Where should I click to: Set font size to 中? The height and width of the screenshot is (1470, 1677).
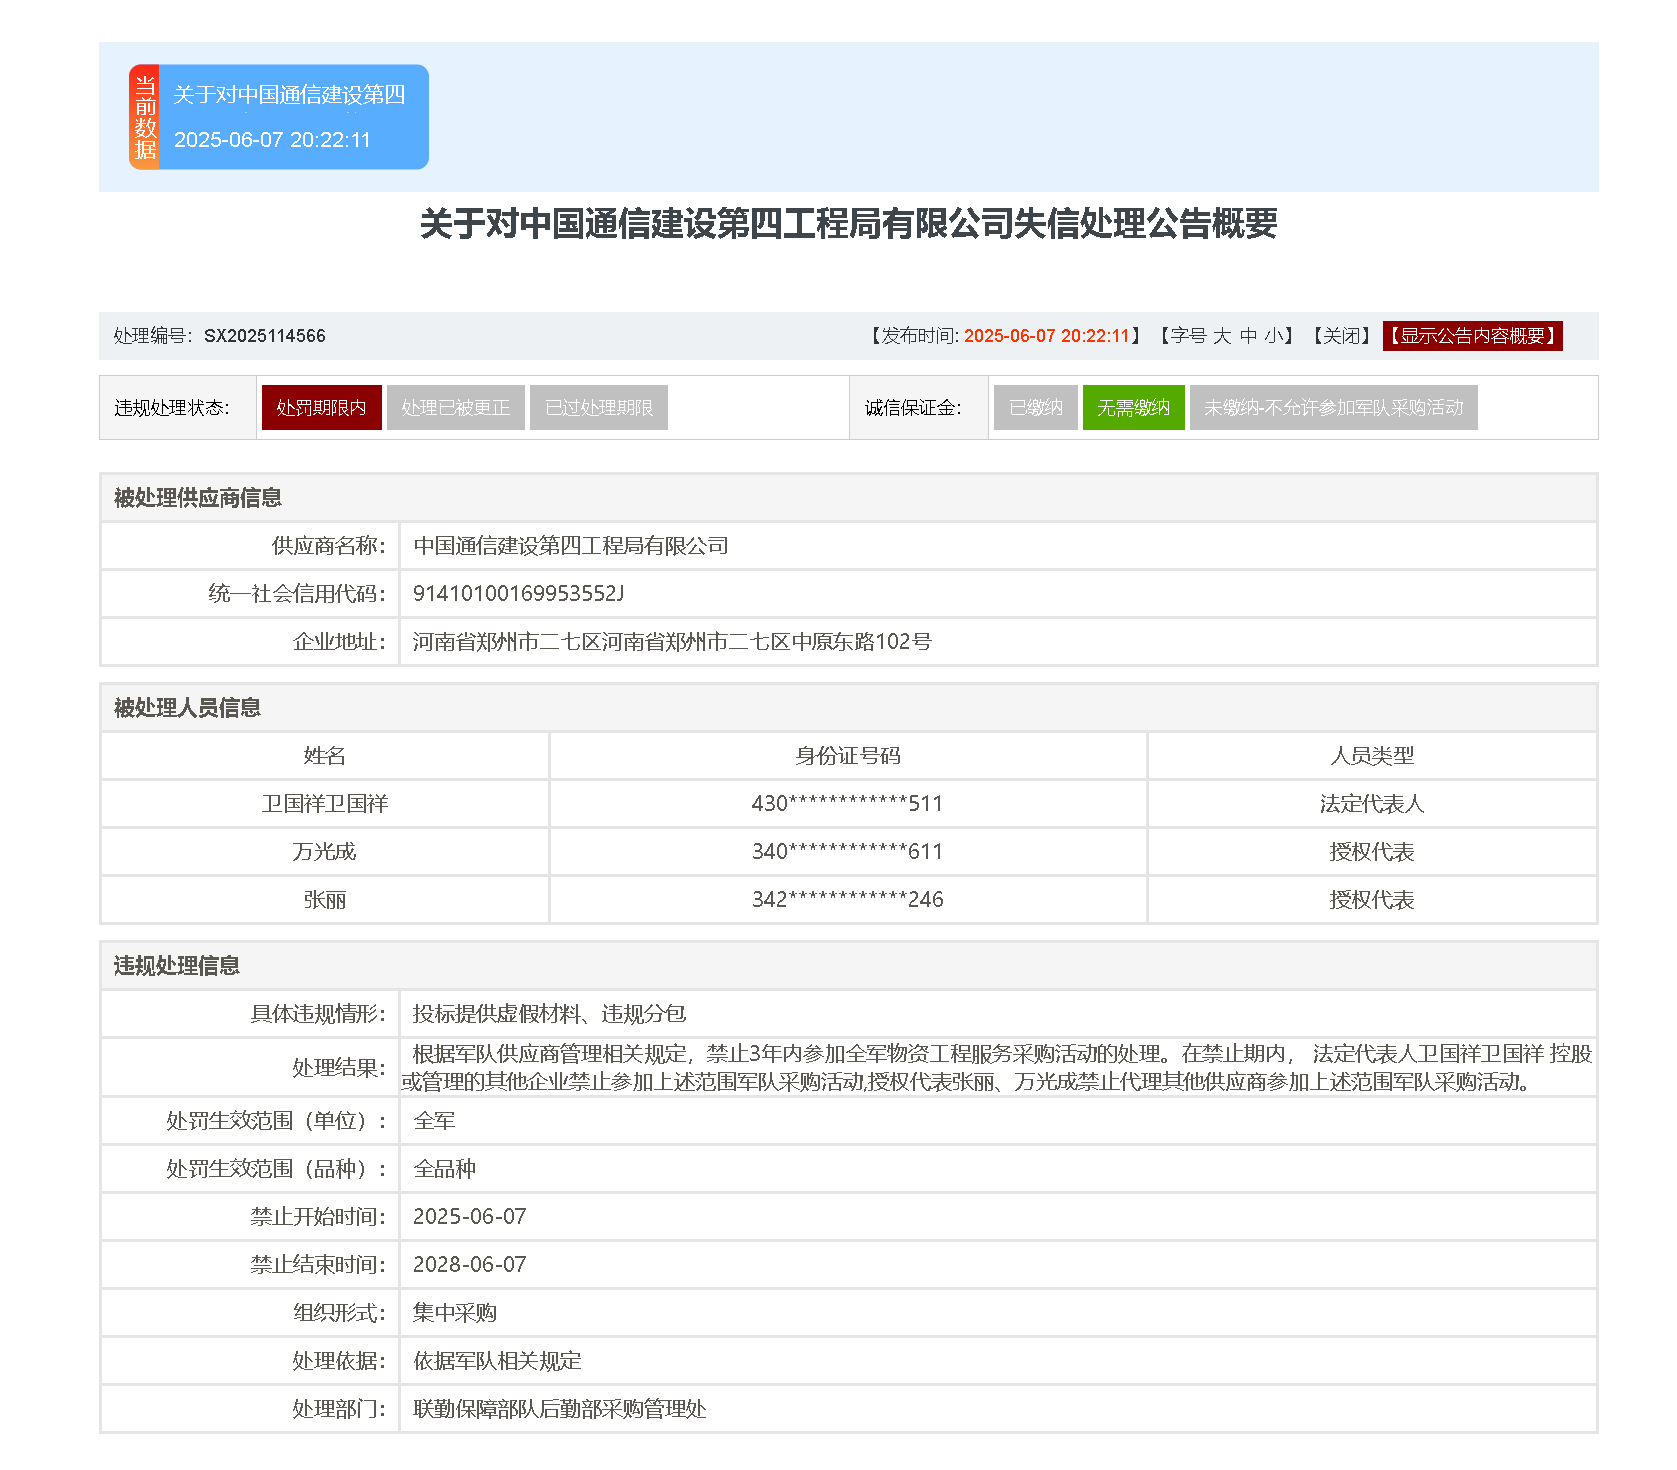point(1248,336)
